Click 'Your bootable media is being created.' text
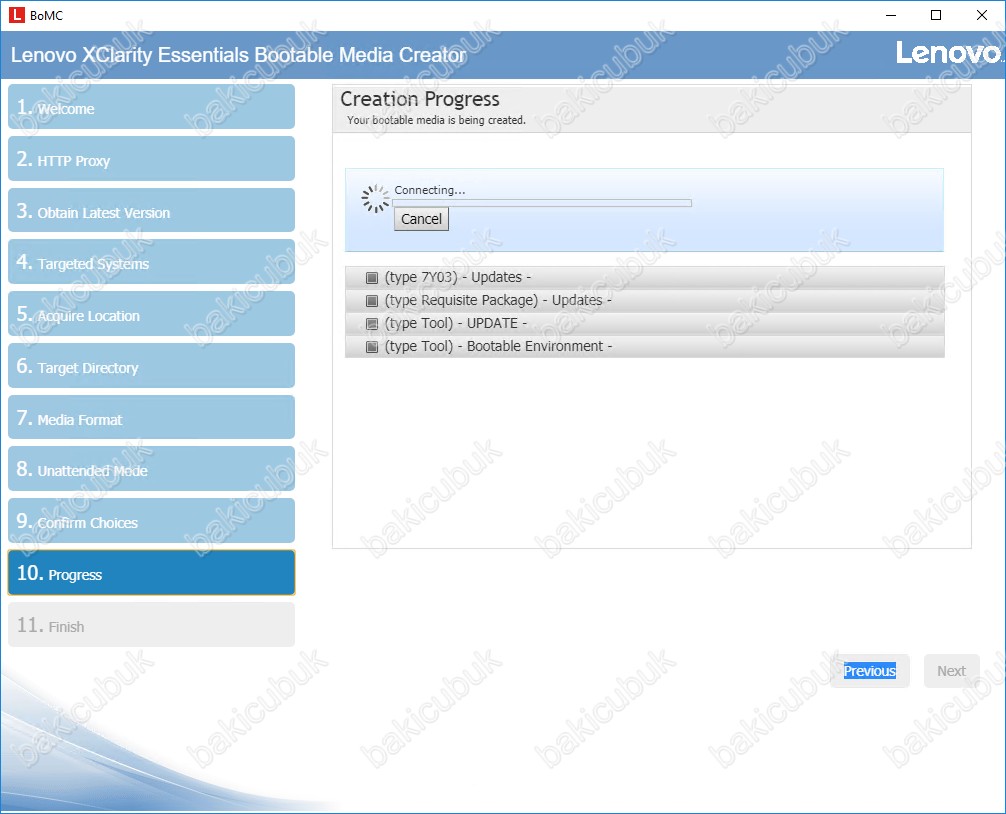 click(x=436, y=120)
